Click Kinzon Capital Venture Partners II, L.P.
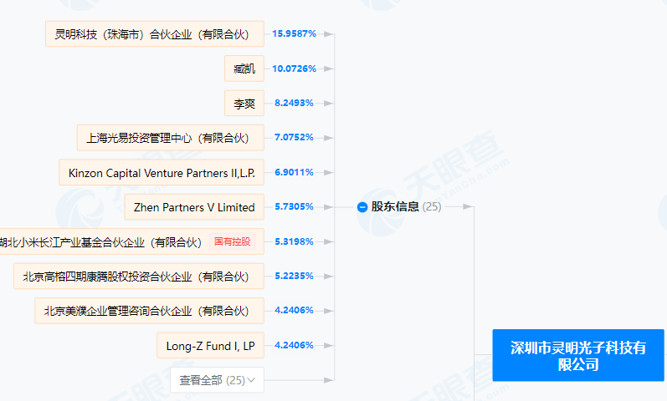The width and height of the screenshot is (667, 401). tap(161, 173)
